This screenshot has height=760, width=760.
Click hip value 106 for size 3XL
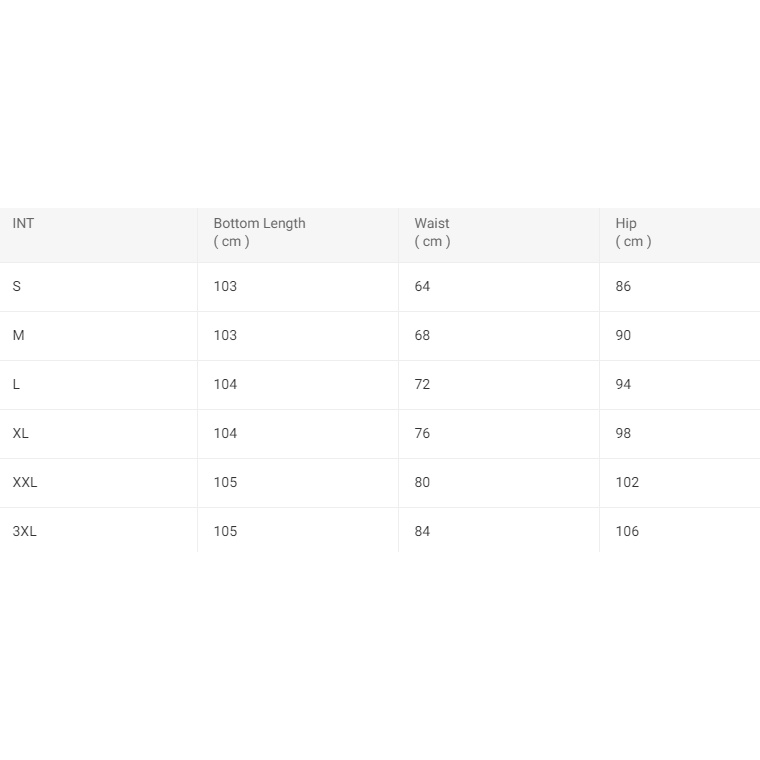627,531
